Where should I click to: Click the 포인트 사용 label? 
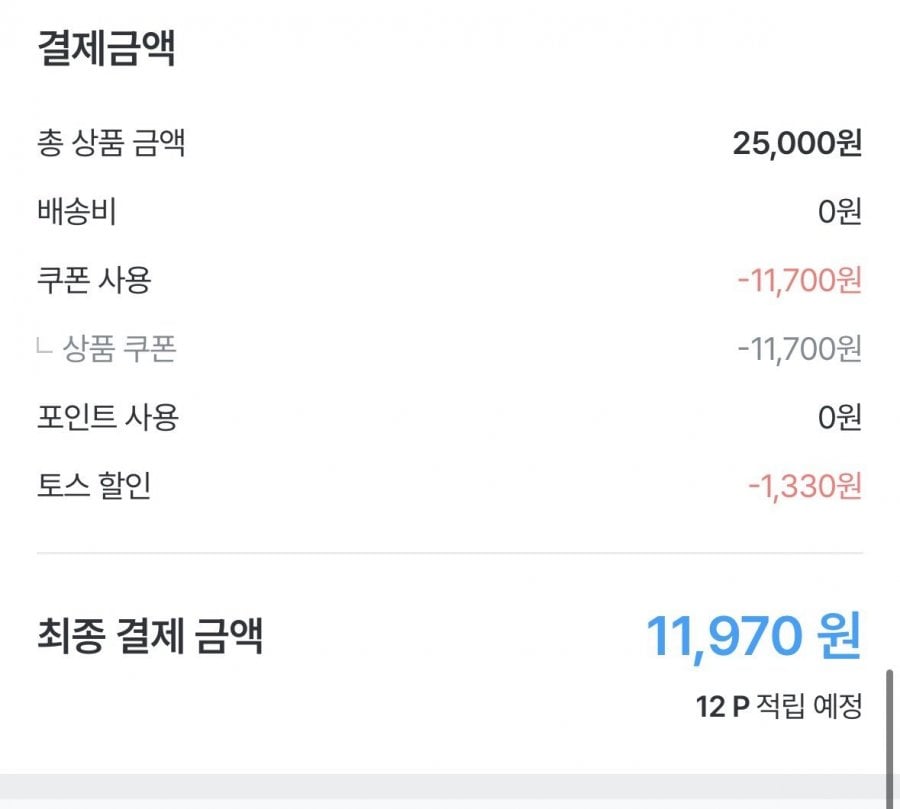pyautogui.click(x=107, y=417)
